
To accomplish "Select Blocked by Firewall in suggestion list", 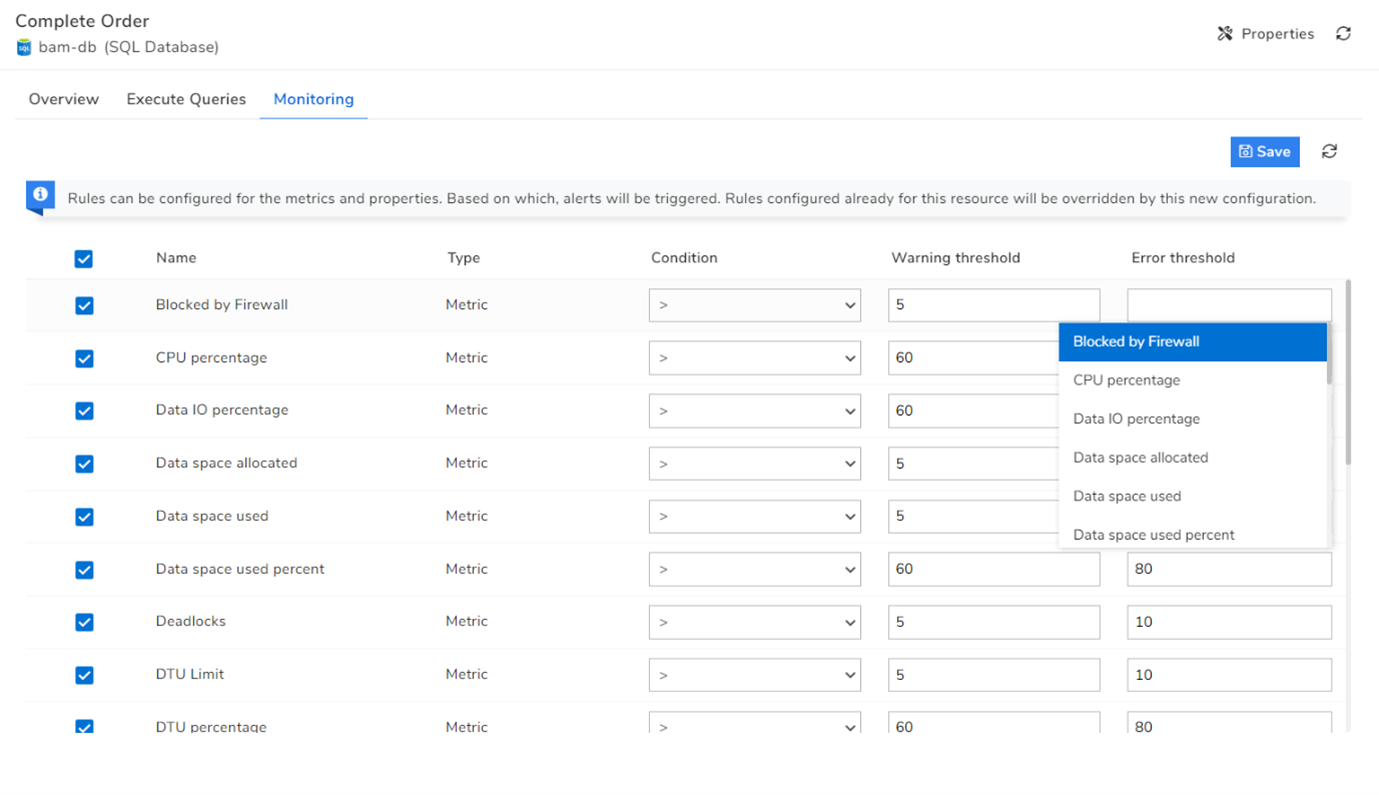I will [1193, 342].
